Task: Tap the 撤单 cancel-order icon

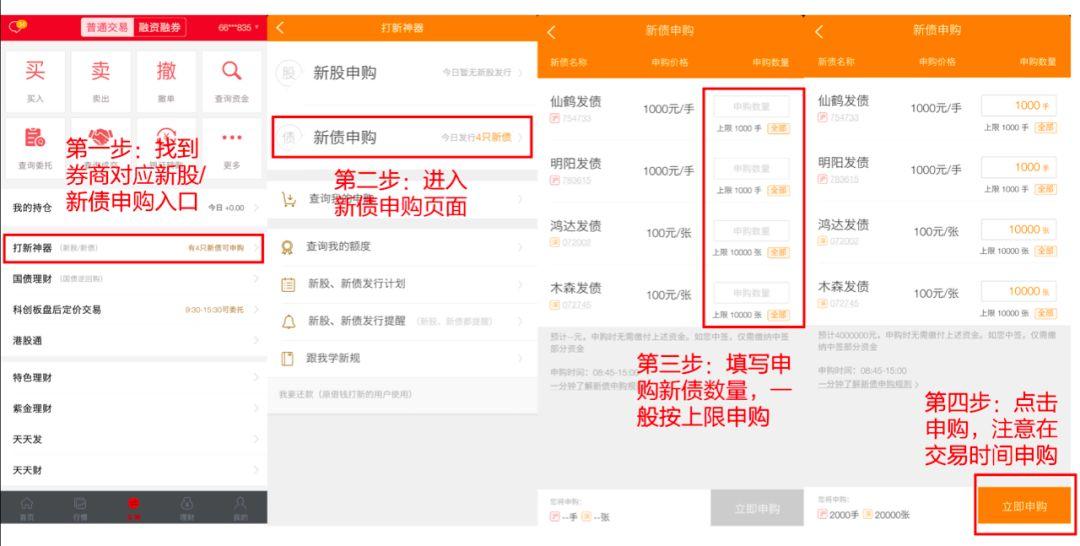Action: 166,71
